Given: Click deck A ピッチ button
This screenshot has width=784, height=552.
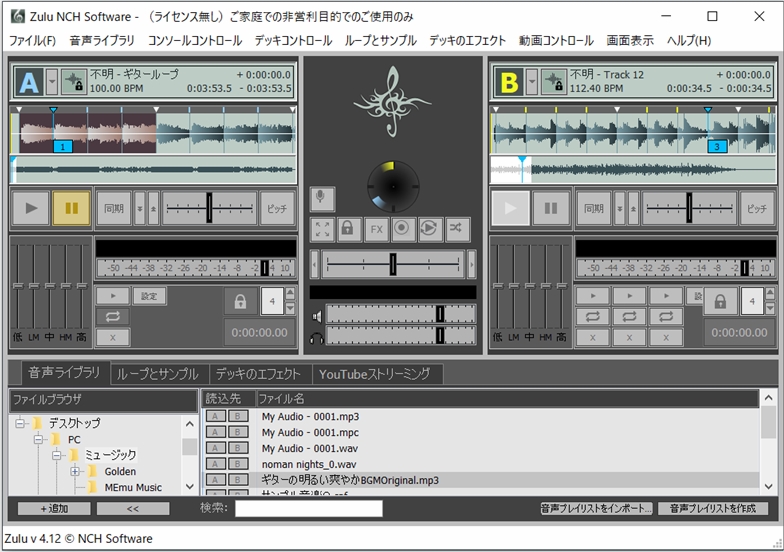Looking at the screenshot, I should pyautogui.click(x=277, y=208).
